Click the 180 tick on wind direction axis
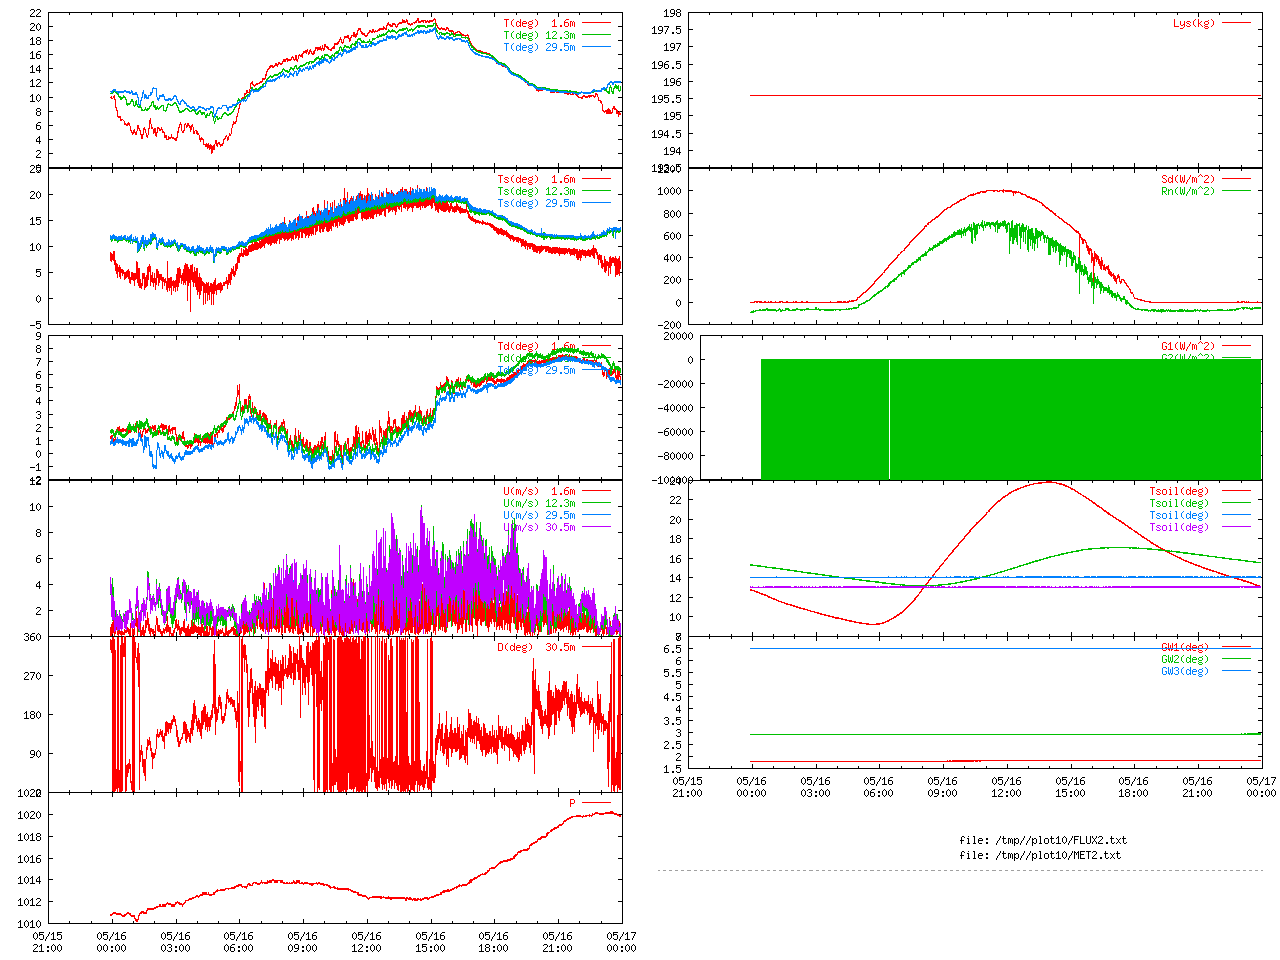Screen dimensions: 1280x960 pyautogui.click(x=33, y=715)
